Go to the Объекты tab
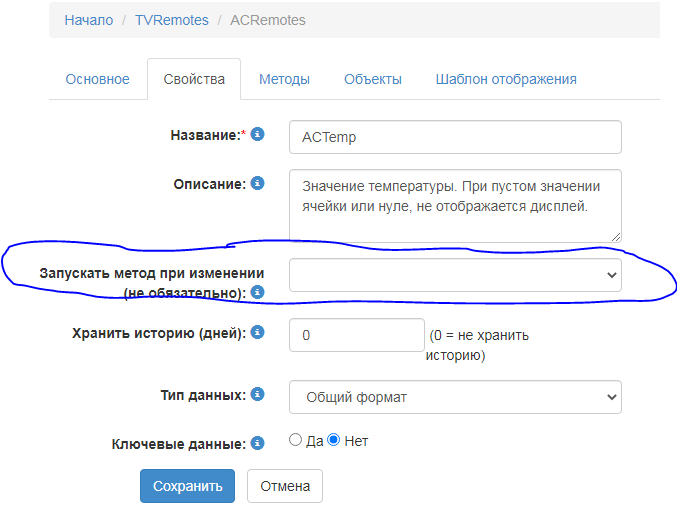 coord(372,79)
